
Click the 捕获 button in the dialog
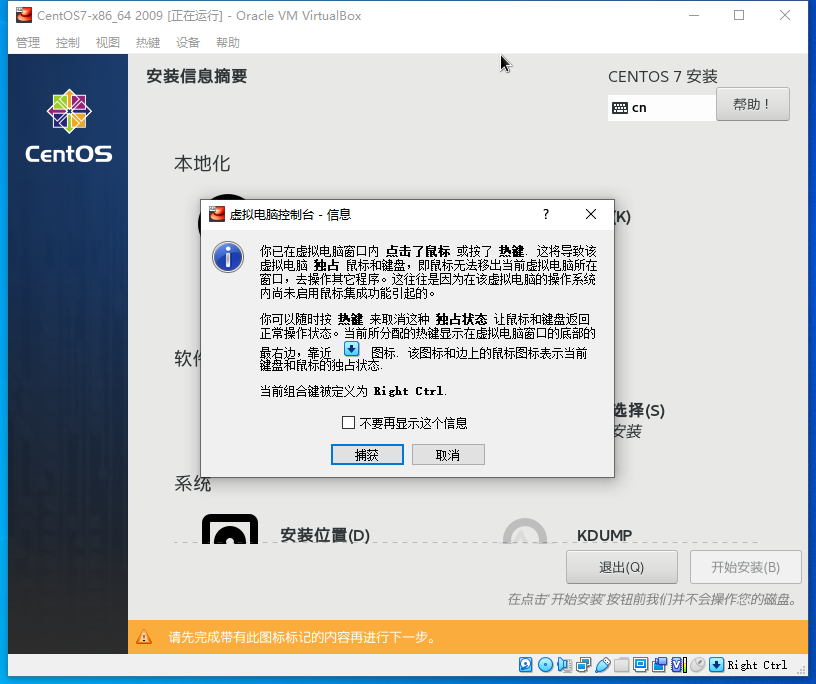coord(368,454)
